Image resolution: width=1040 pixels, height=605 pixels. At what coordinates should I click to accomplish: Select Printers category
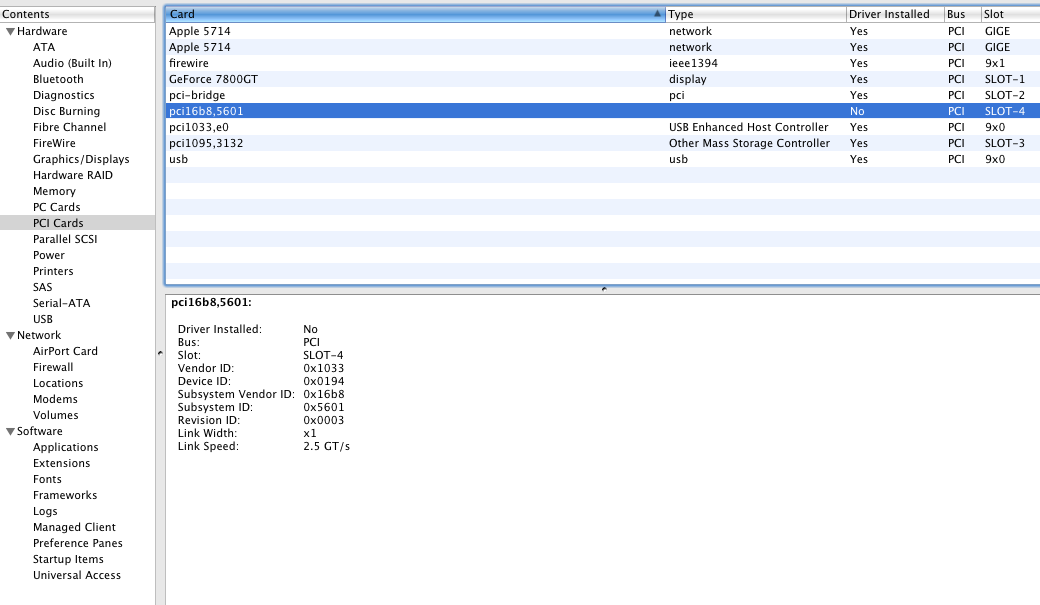click(x=53, y=271)
